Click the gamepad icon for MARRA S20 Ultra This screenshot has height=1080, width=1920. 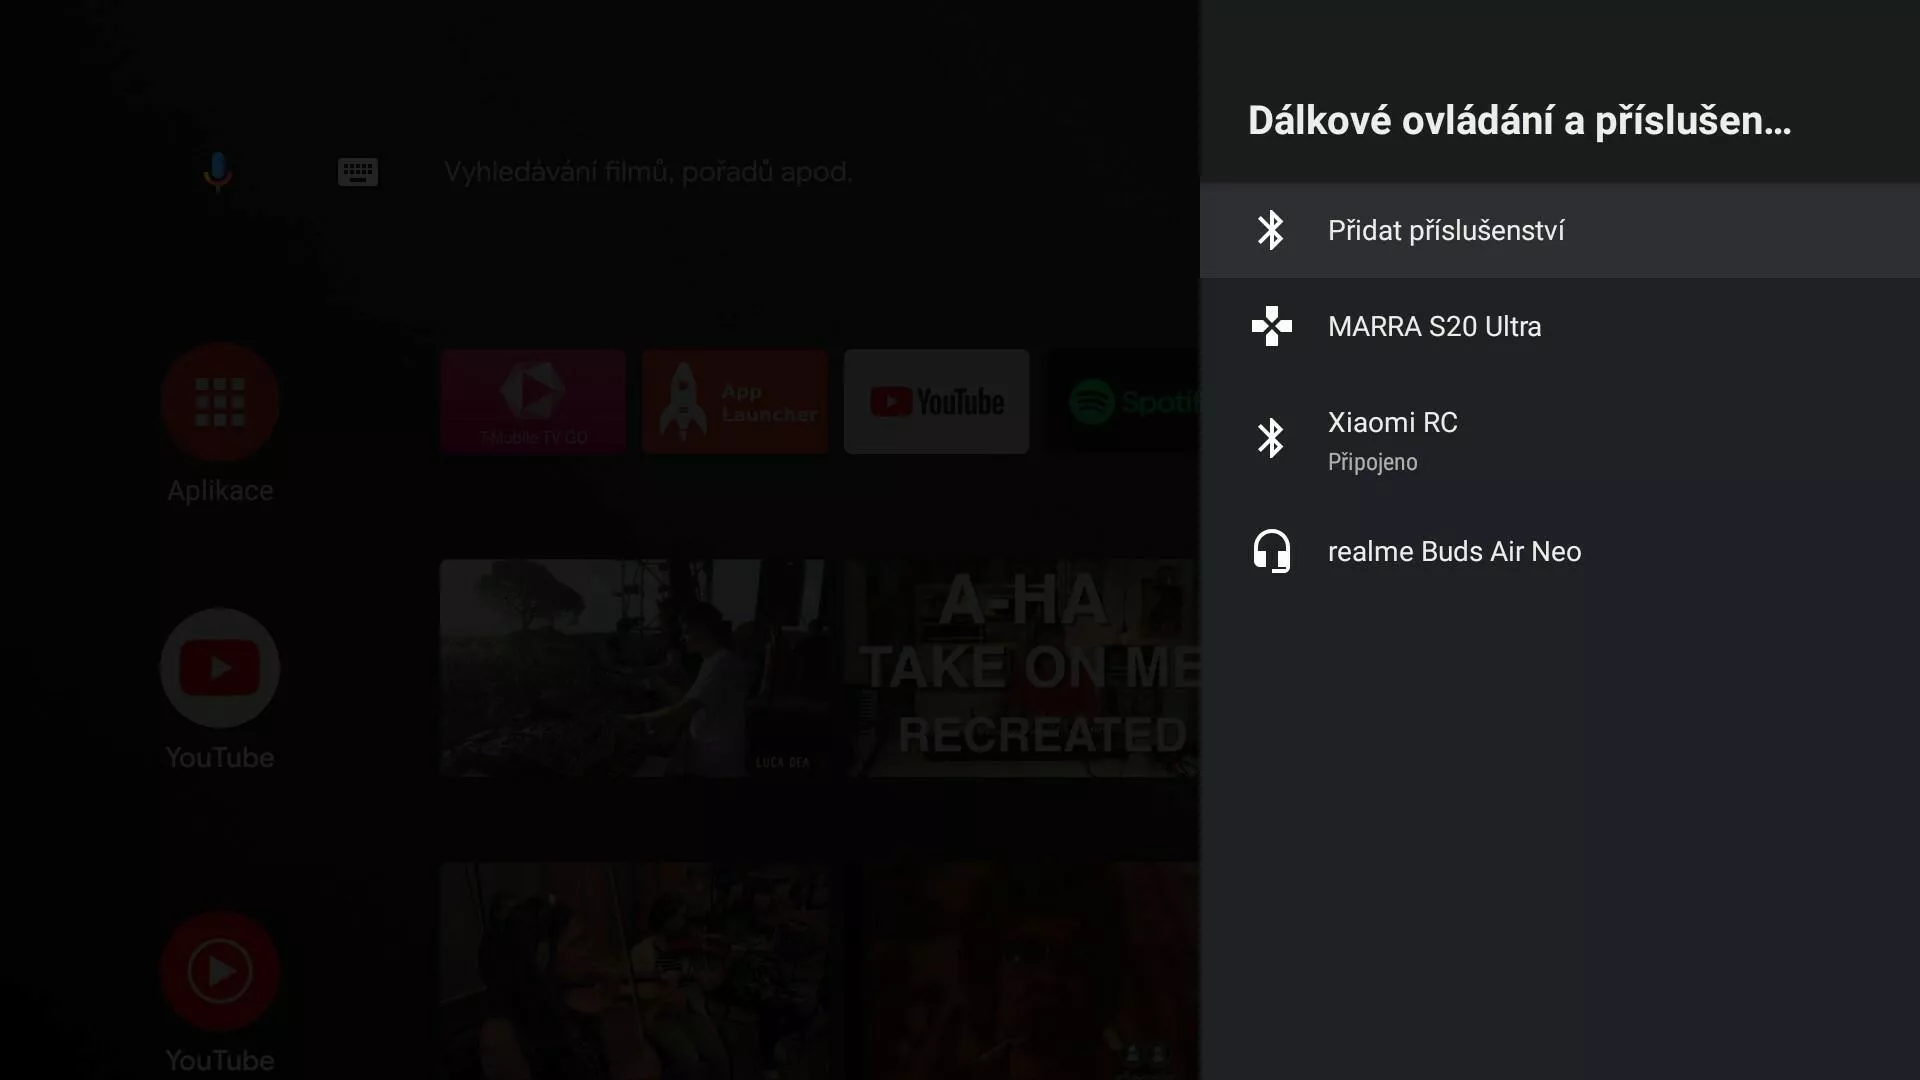pyautogui.click(x=1272, y=326)
